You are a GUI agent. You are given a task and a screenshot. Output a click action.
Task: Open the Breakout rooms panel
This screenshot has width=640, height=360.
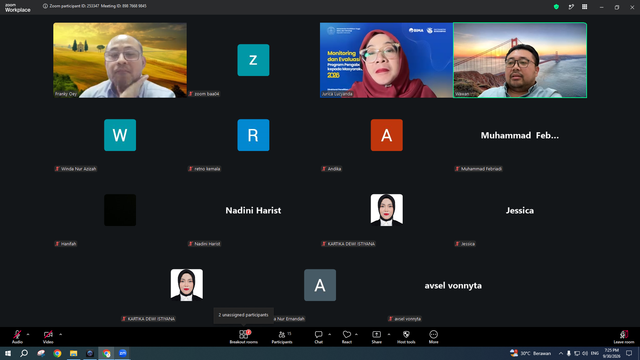point(243,336)
